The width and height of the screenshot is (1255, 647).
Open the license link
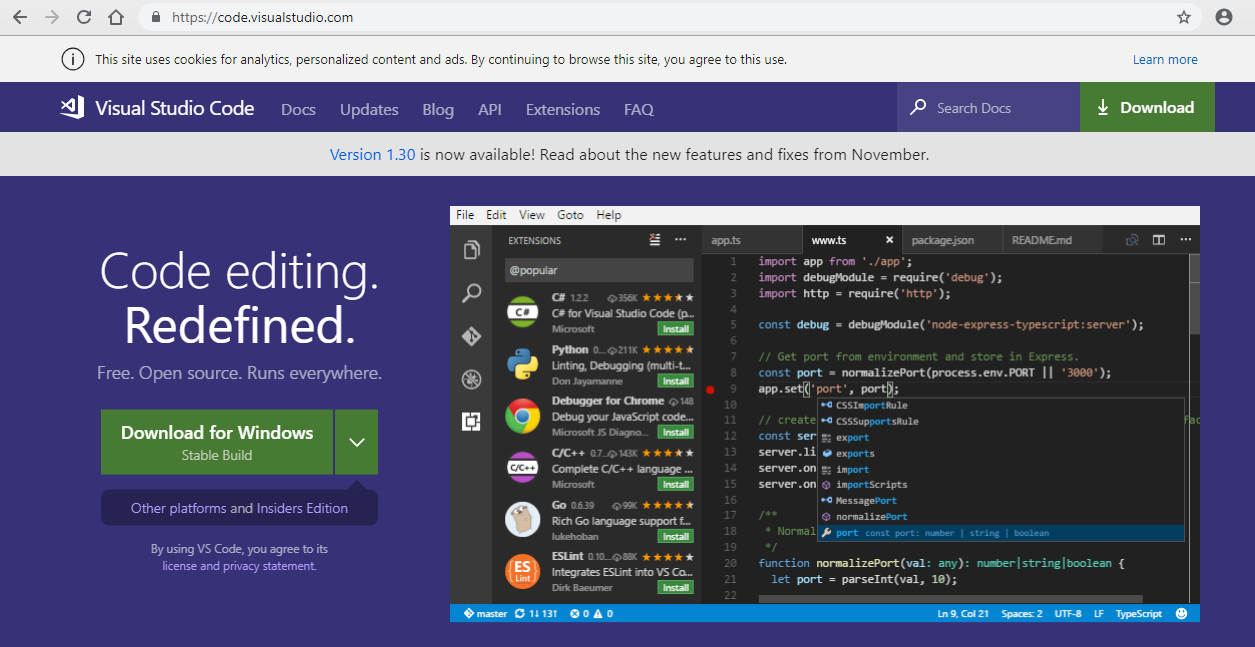[180, 566]
